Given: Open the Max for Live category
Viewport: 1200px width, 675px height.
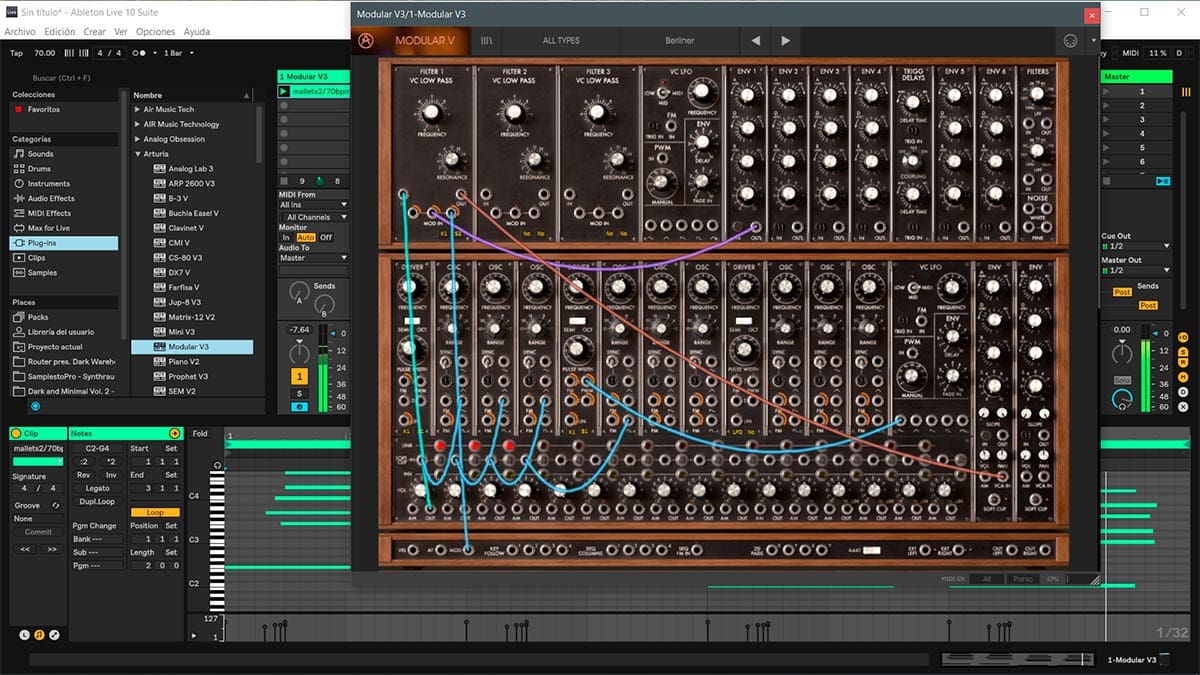Looking at the screenshot, I should (x=64, y=228).
